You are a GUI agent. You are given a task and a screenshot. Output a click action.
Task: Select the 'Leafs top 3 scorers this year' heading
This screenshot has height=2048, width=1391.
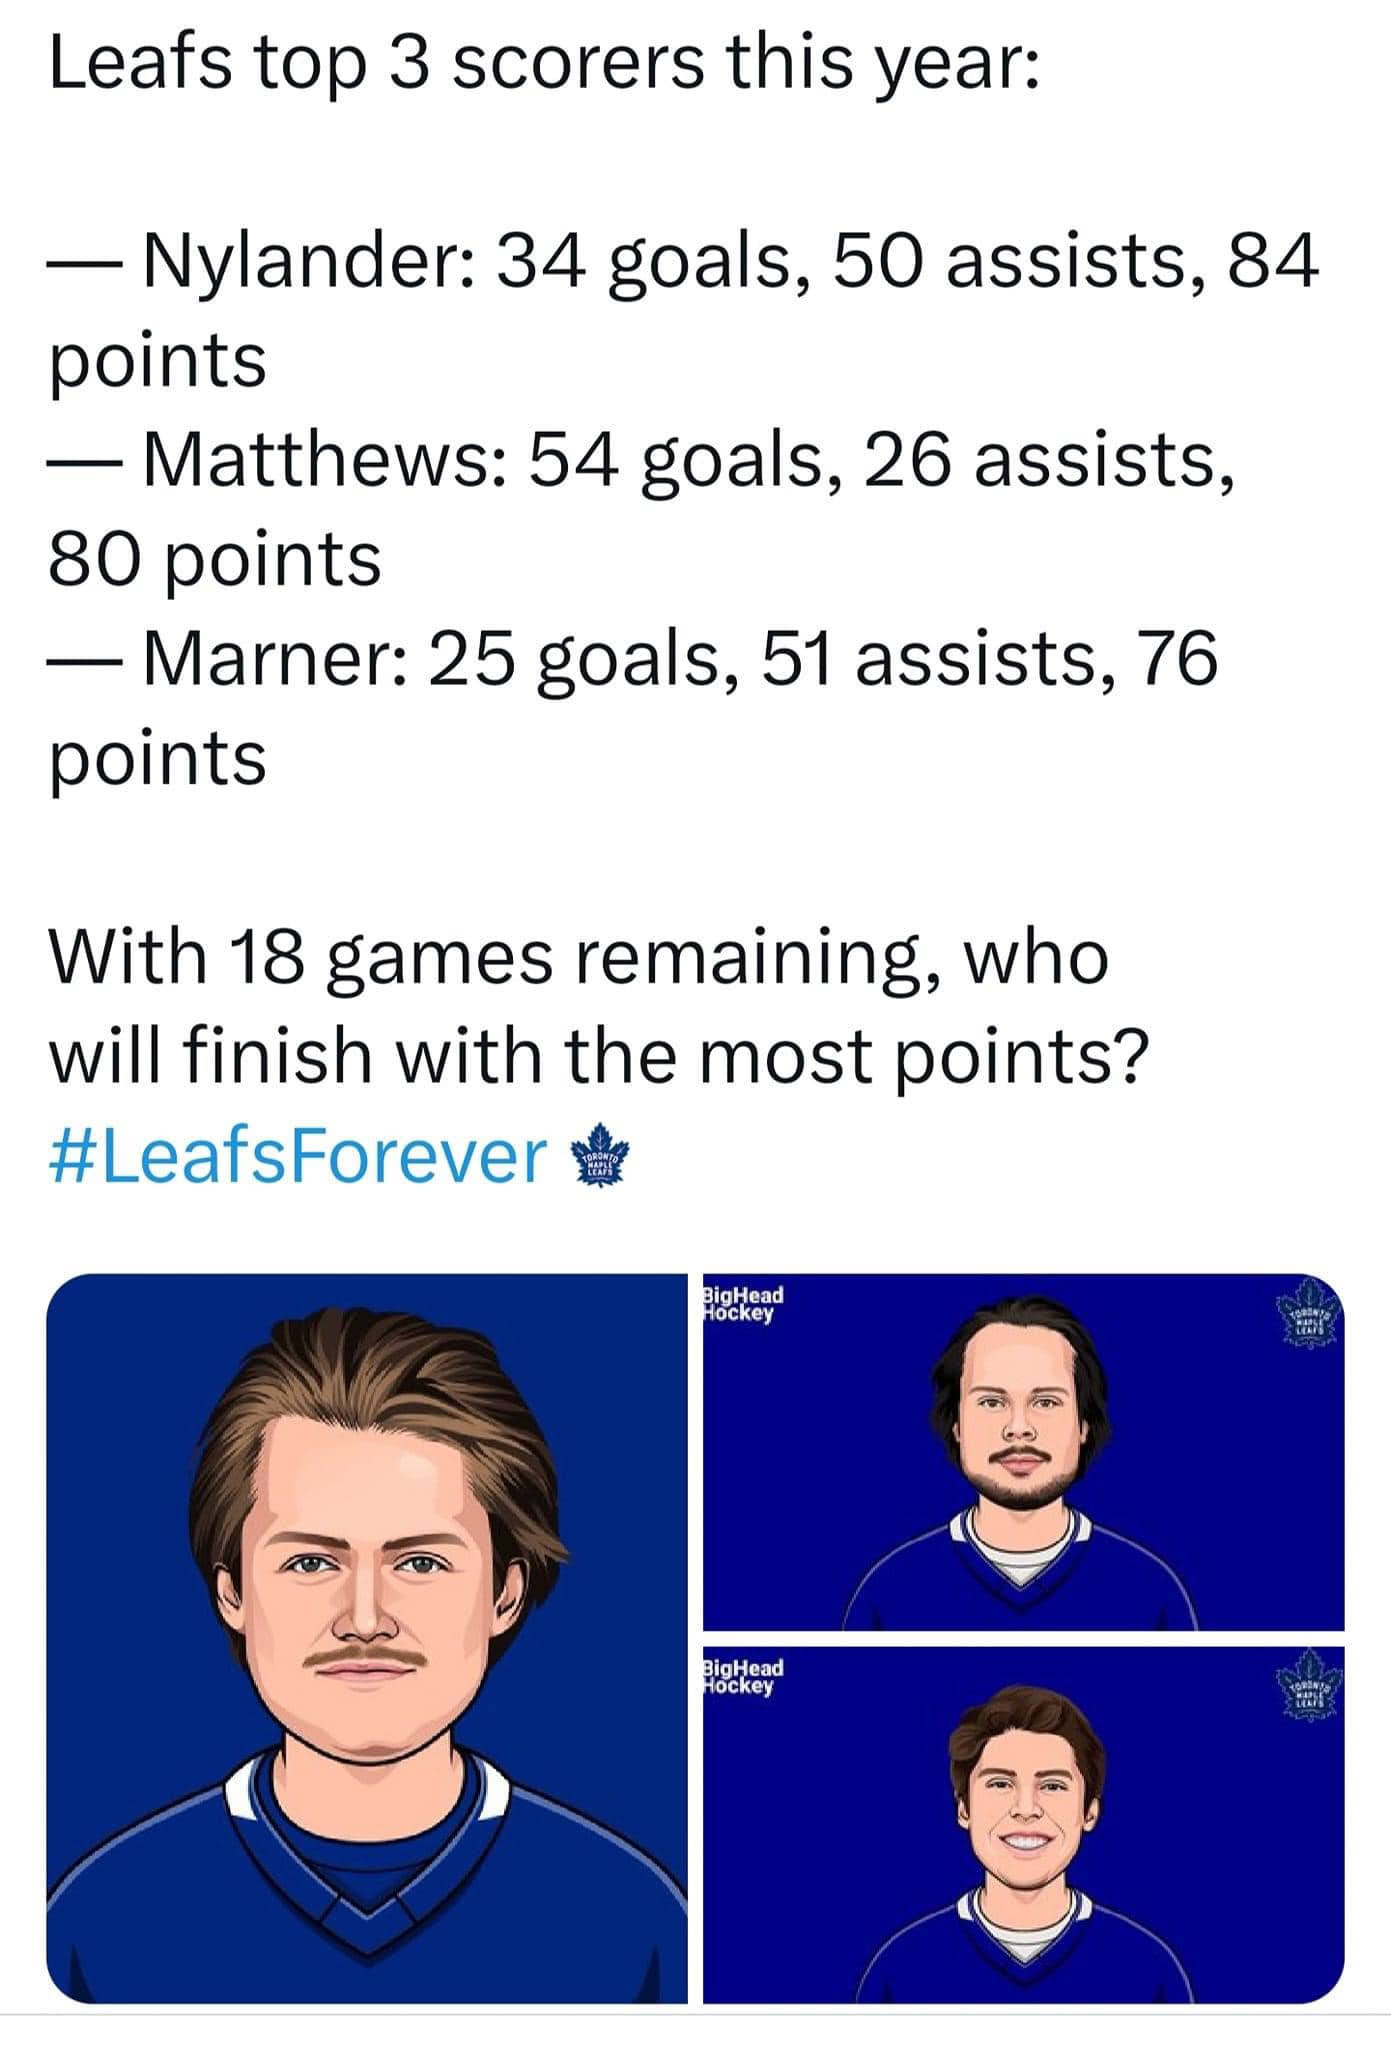(544, 63)
